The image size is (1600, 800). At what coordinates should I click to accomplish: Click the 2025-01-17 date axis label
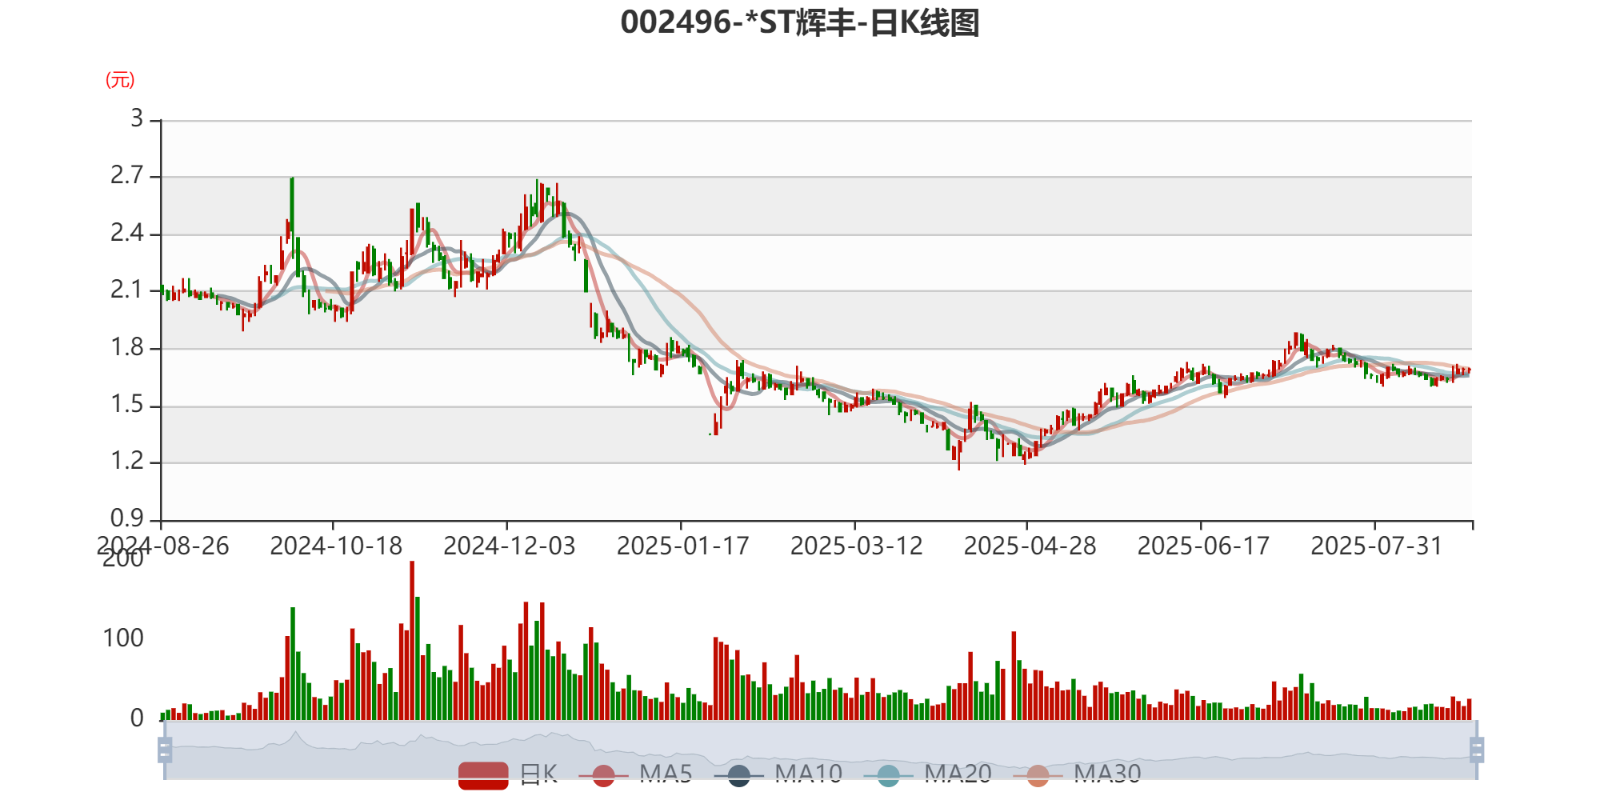coord(683,546)
